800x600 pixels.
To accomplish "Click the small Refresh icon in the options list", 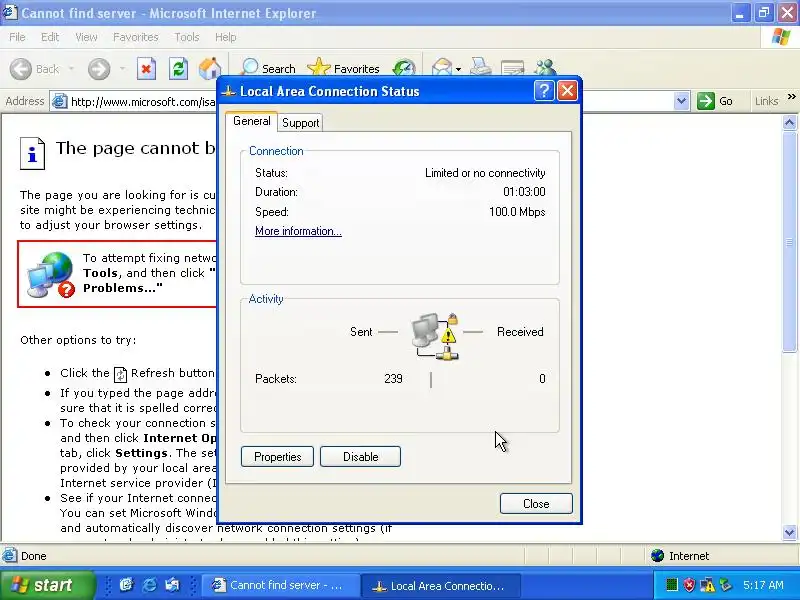I will click(120, 374).
